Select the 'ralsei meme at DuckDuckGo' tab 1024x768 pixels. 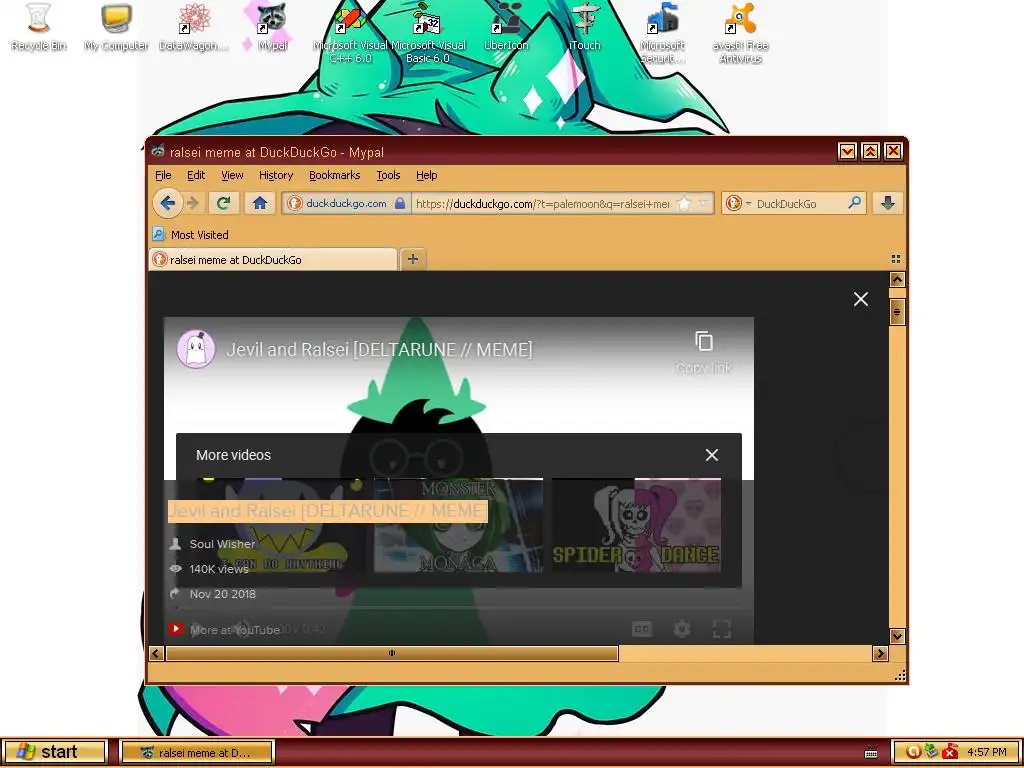[x=273, y=259]
